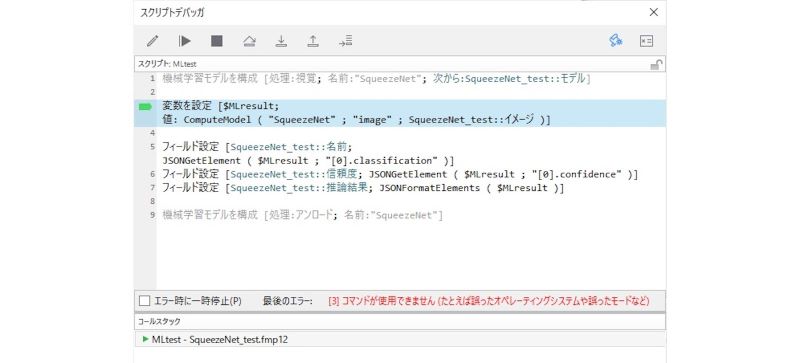Click the unlocked padlock icon

(656, 64)
